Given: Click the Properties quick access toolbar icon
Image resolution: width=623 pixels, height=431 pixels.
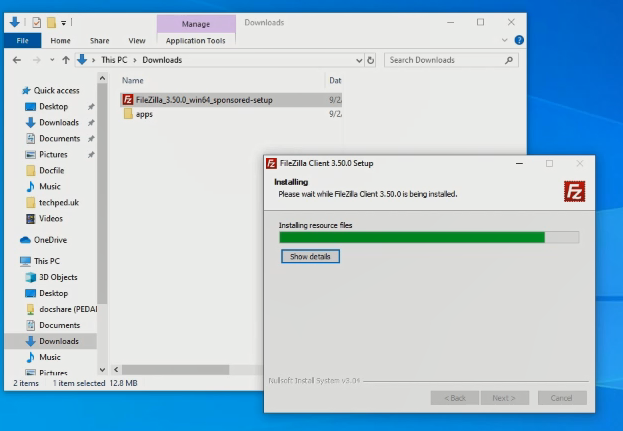Looking at the screenshot, I should (x=37, y=22).
